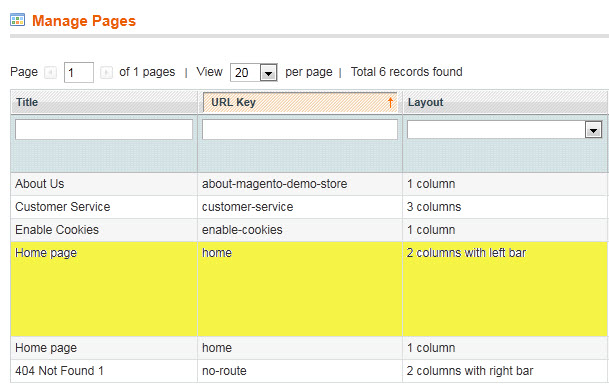Click the customer-service URL key cell
The image size is (609, 386).
(x=300, y=207)
